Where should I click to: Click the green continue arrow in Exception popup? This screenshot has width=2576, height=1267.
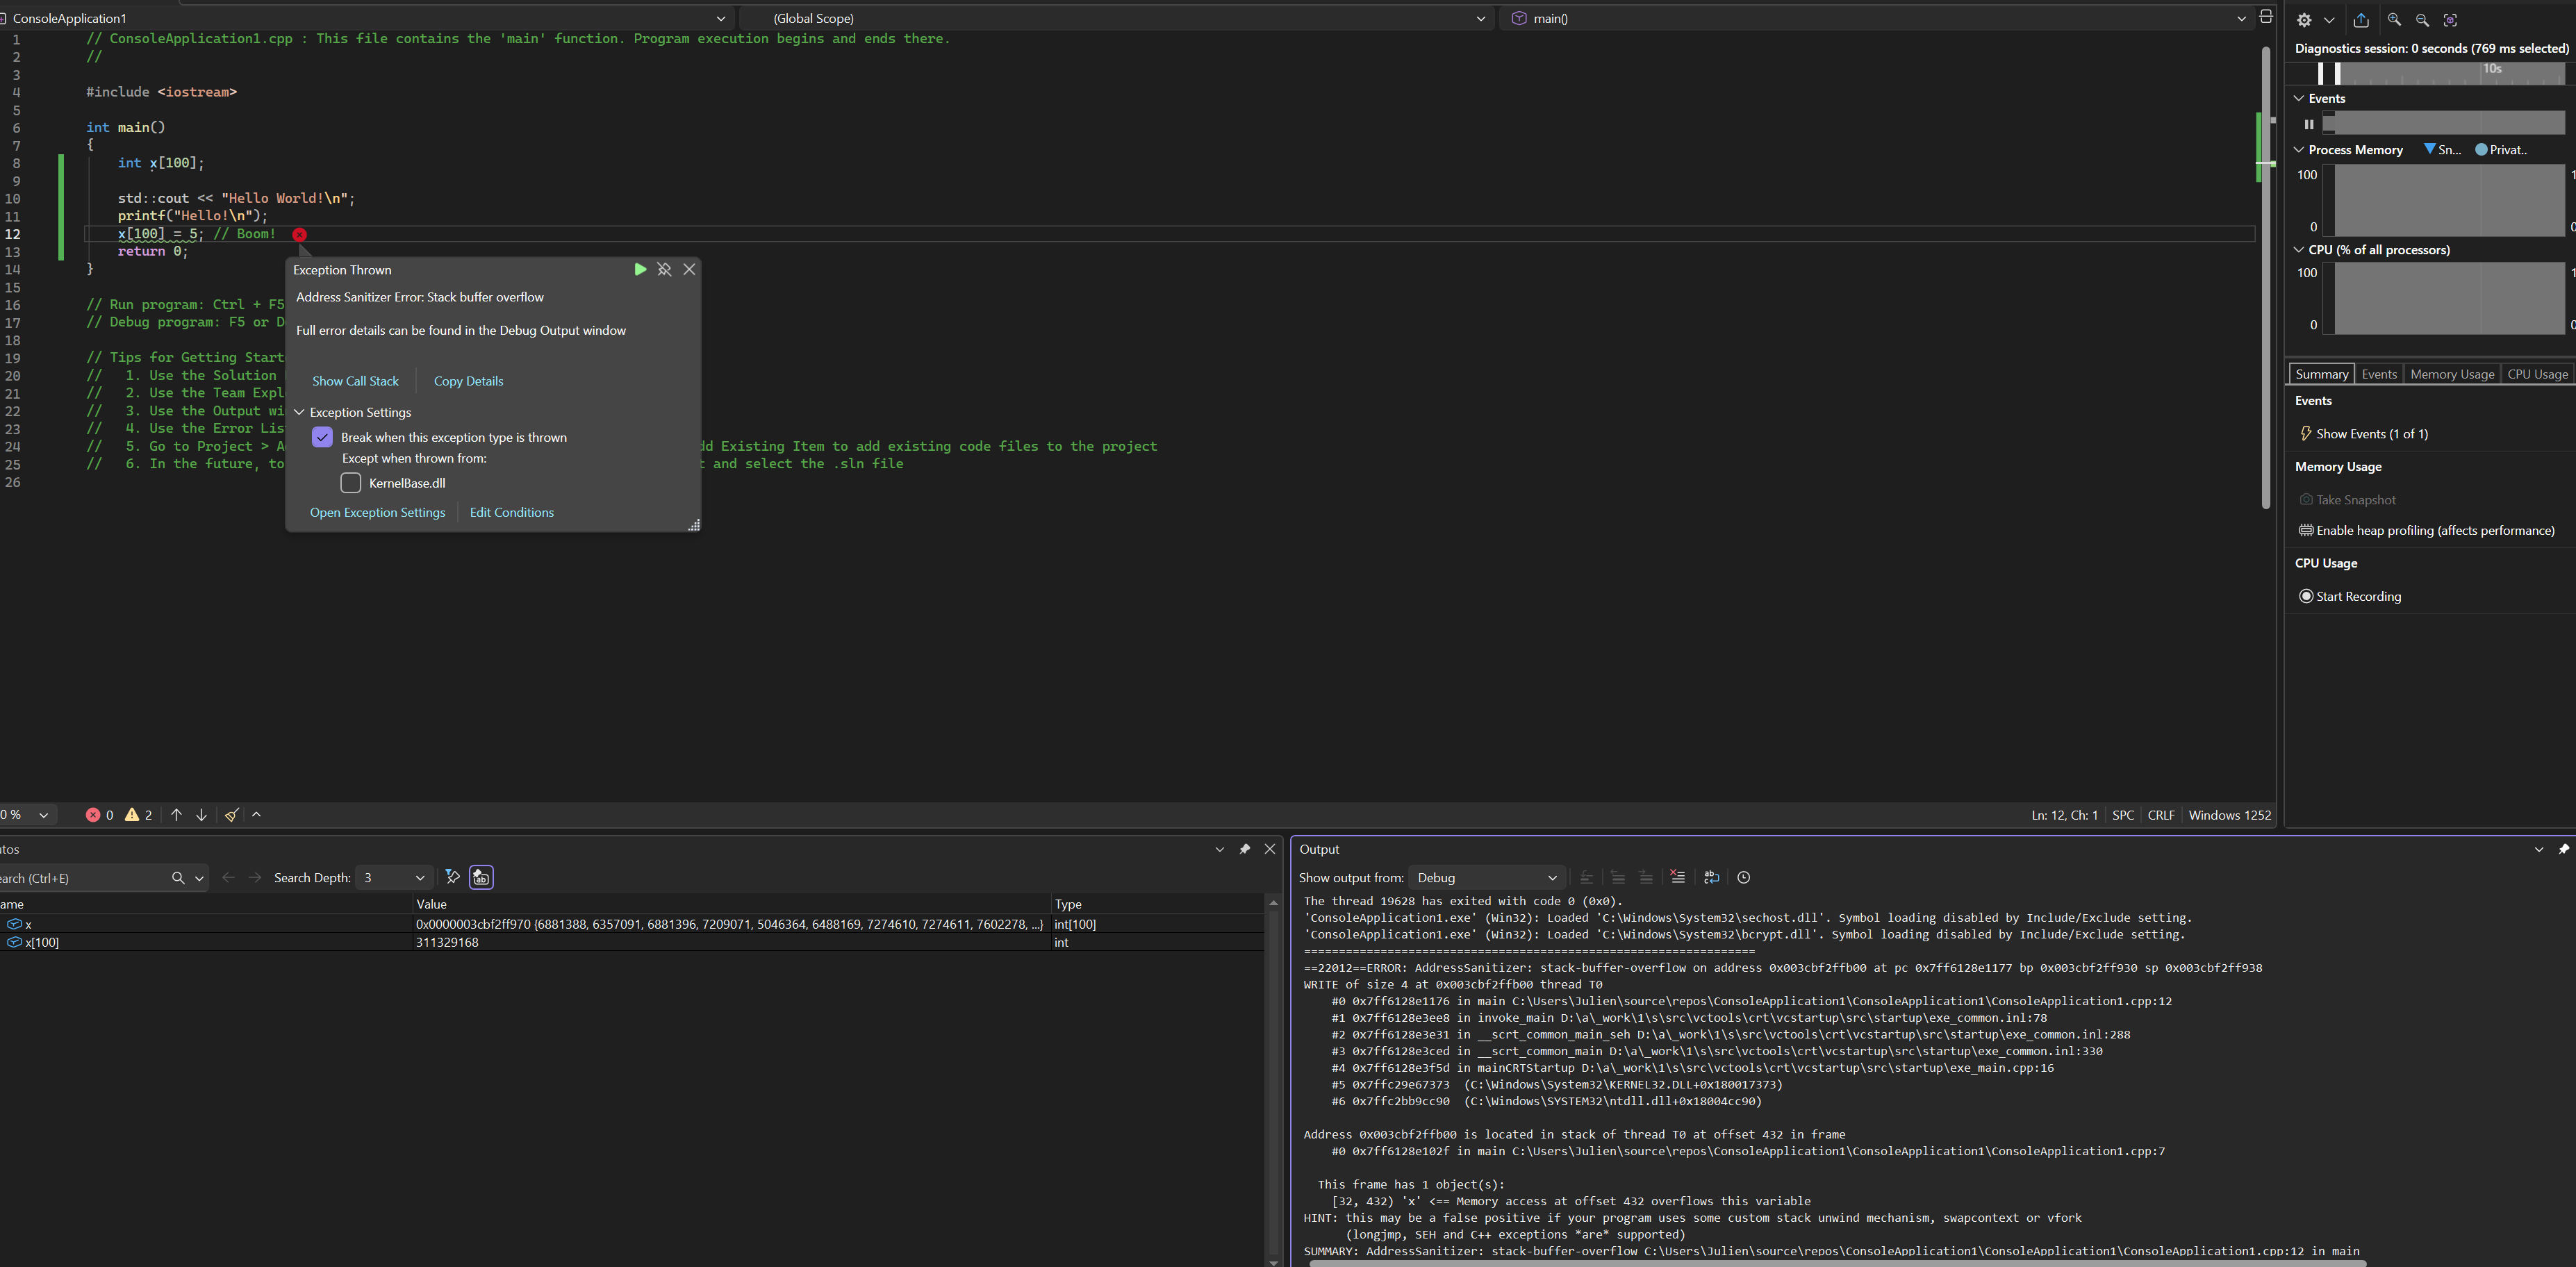(x=640, y=270)
